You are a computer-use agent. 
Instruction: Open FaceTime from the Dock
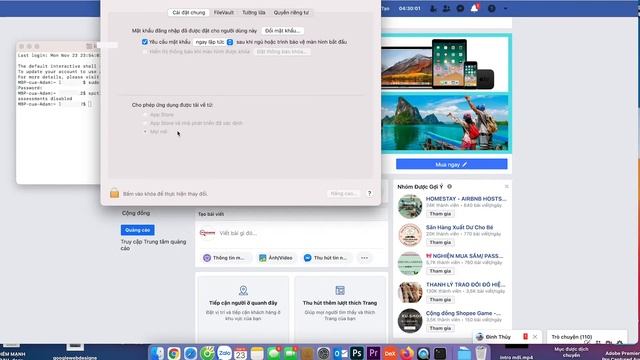pos(290,353)
